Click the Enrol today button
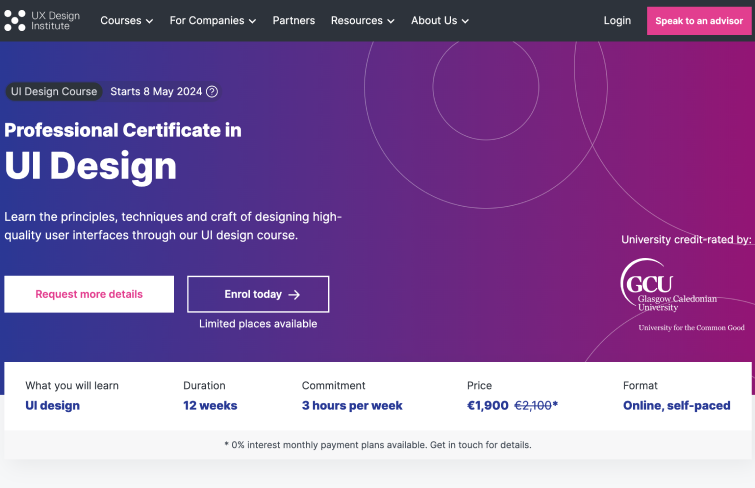Viewport: 755px width, 488px height. click(257, 295)
